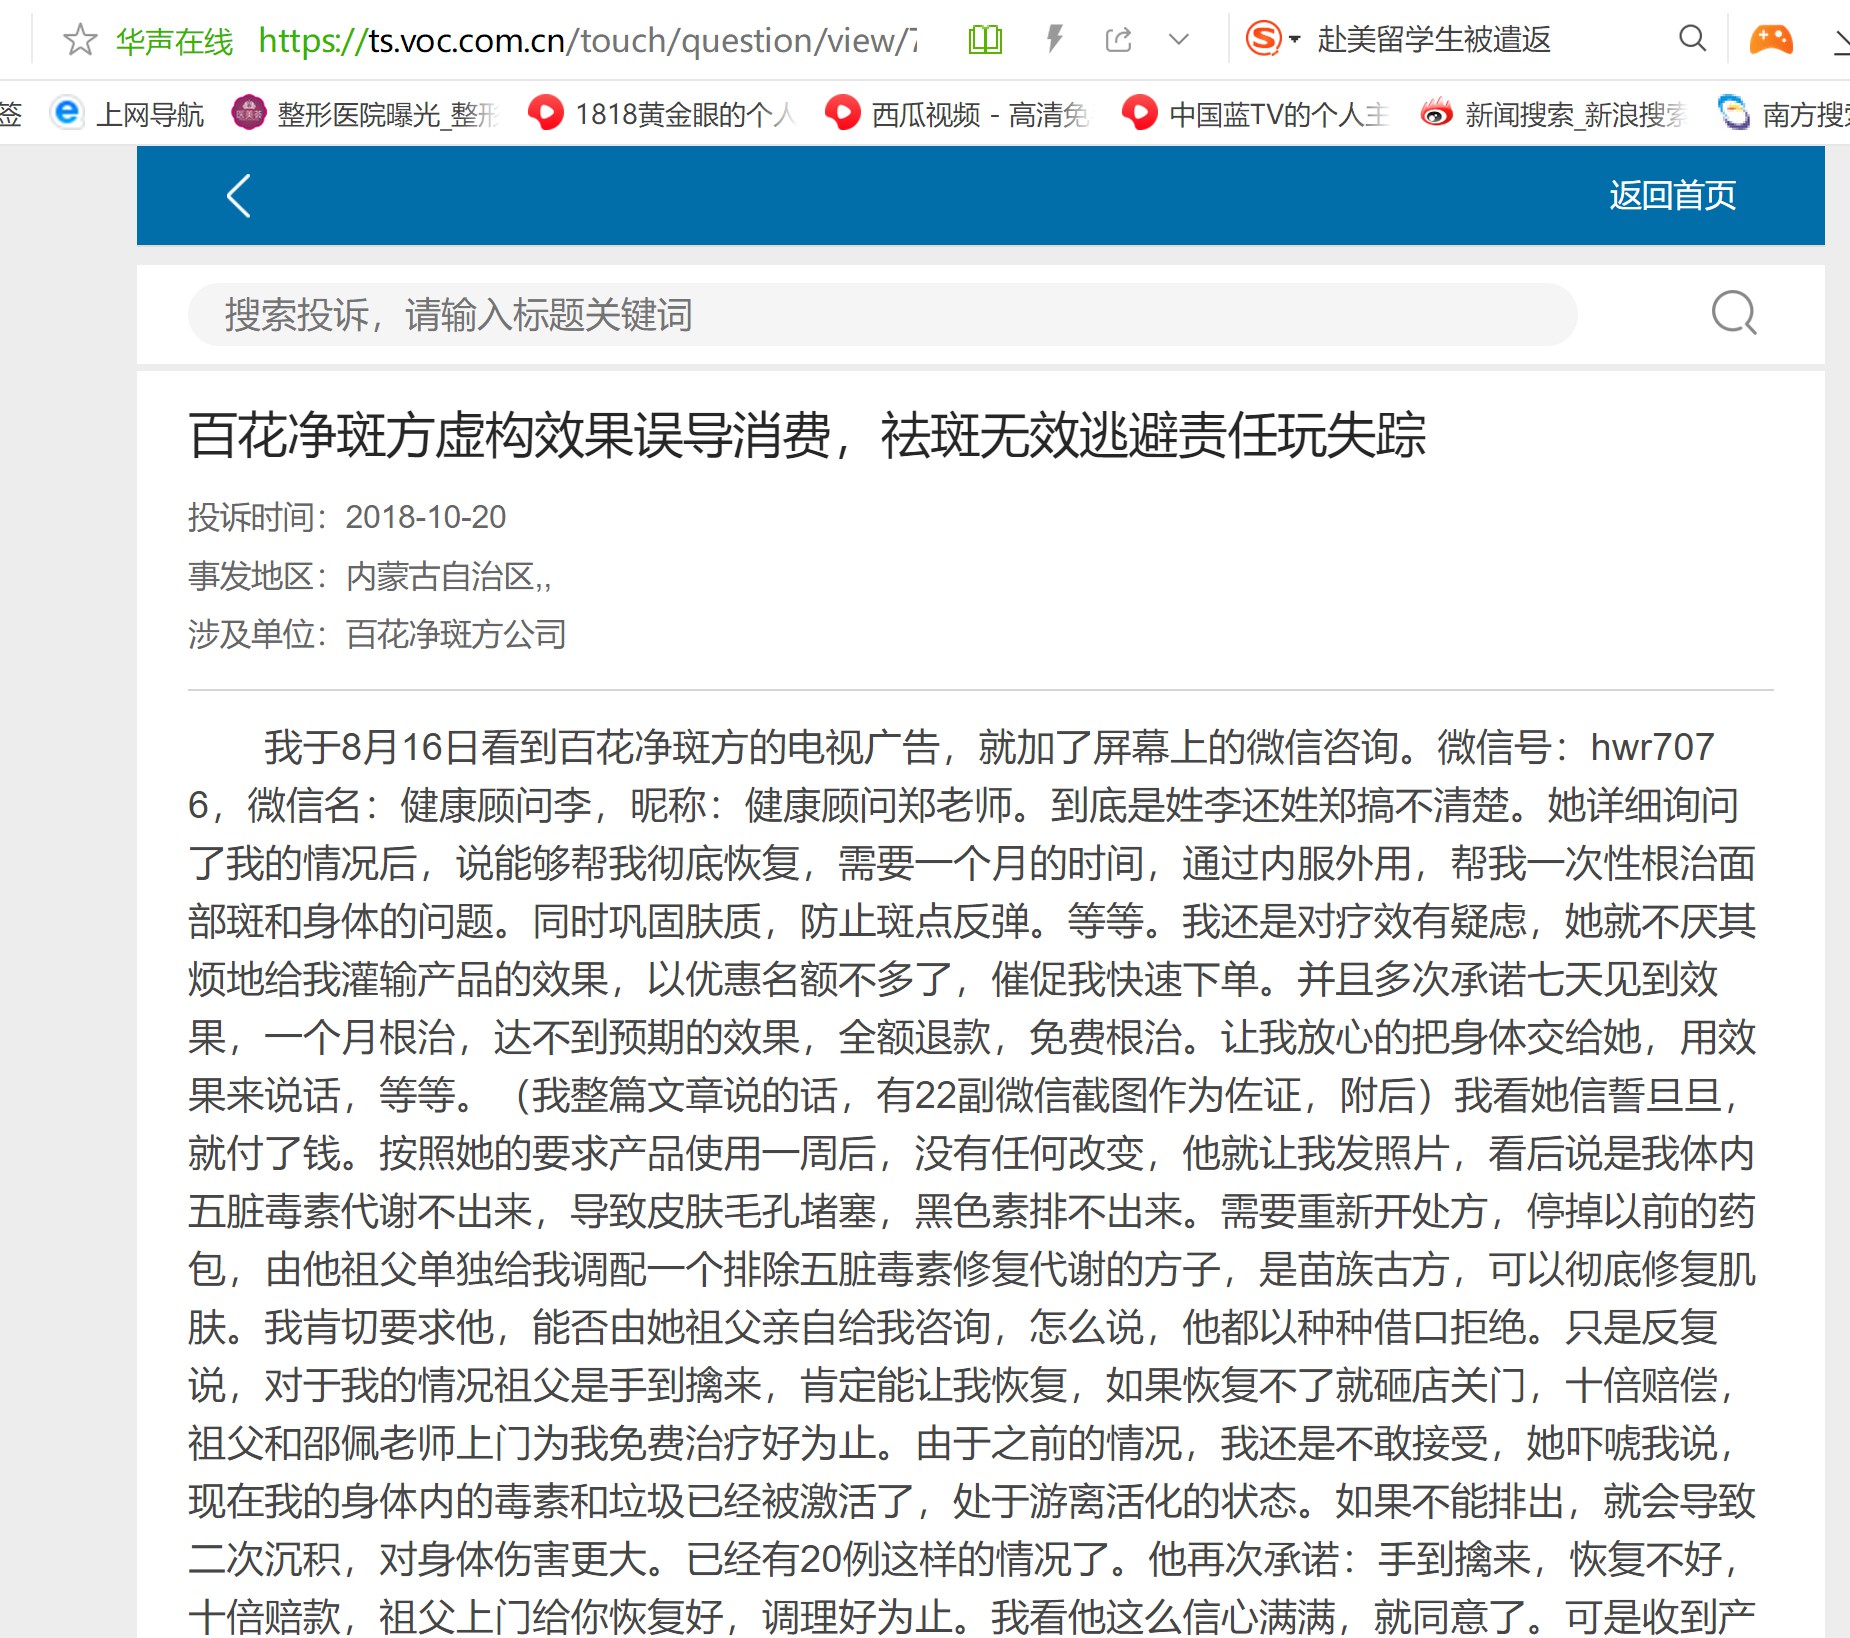Open 上网导航 bookmark
The height and width of the screenshot is (1638, 1850).
(x=128, y=114)
